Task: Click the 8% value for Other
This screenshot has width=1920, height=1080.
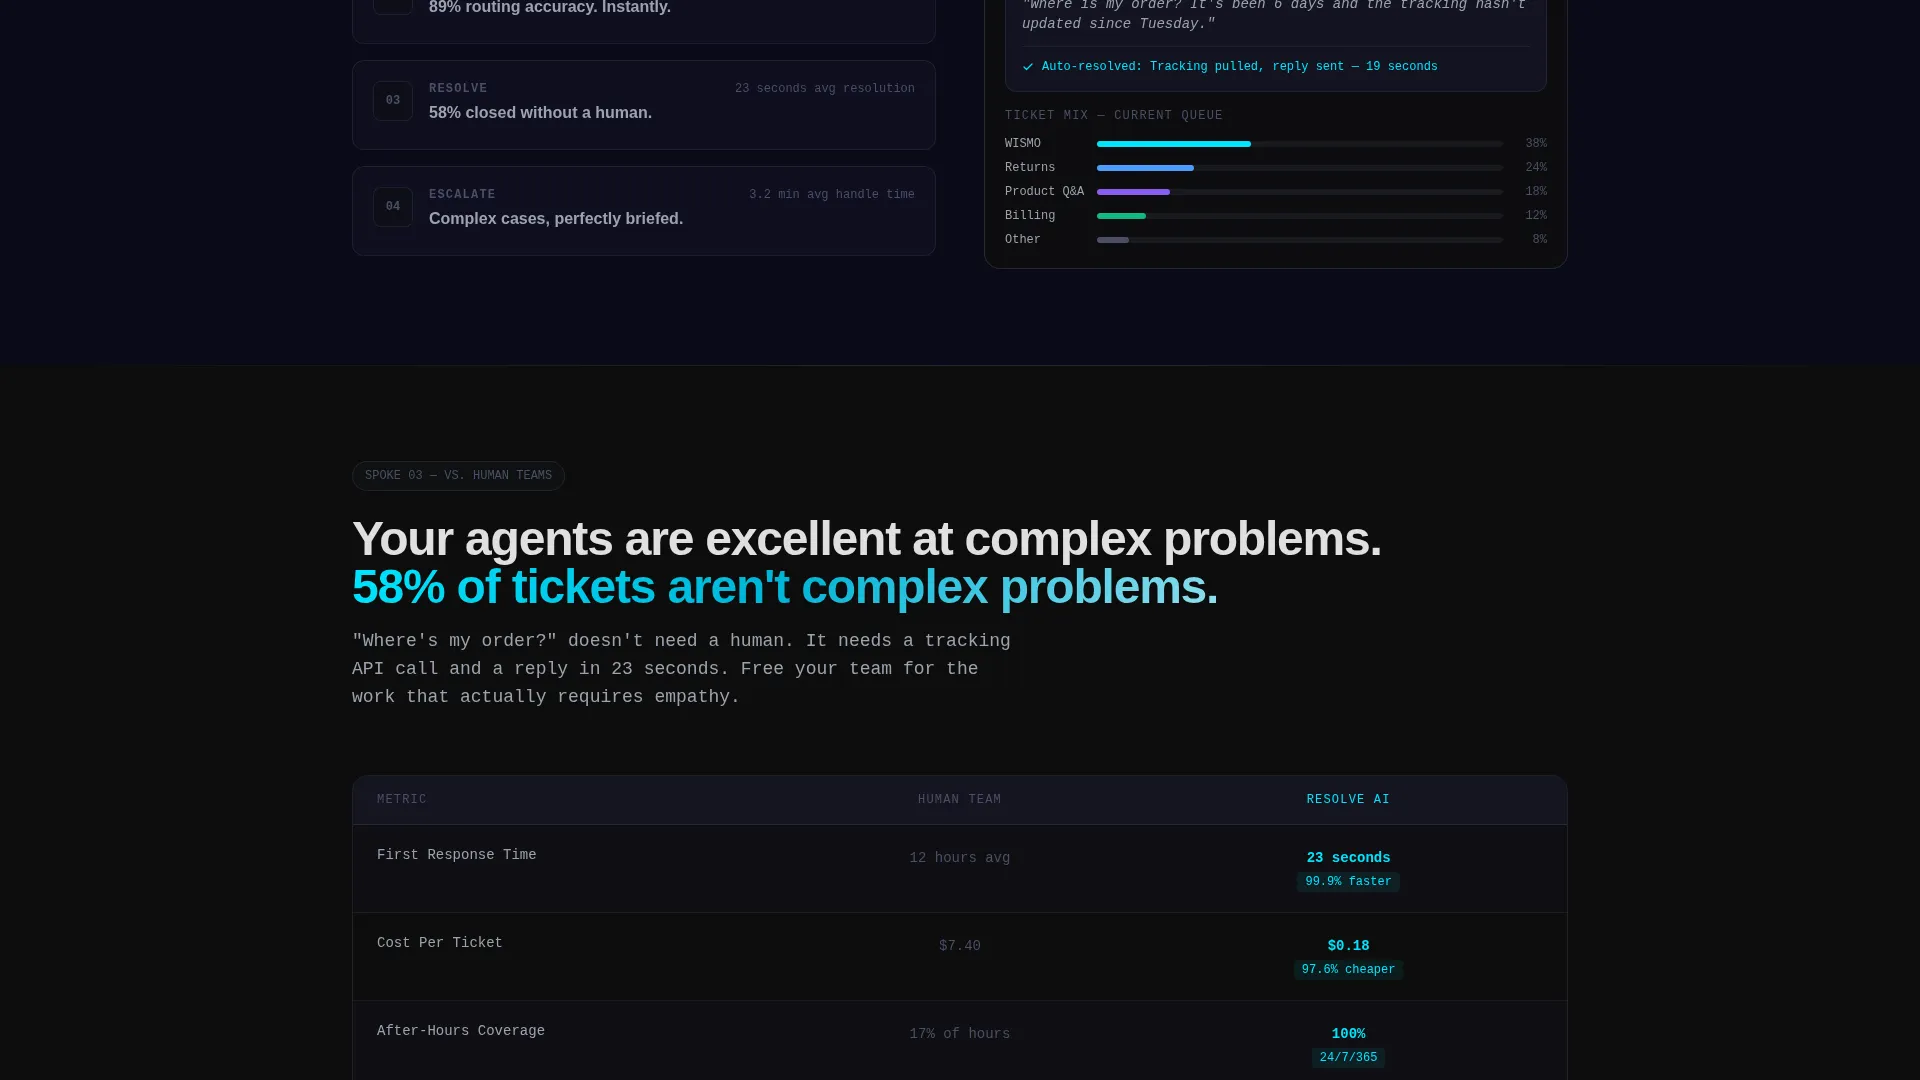Action: tap(1540, 240)
